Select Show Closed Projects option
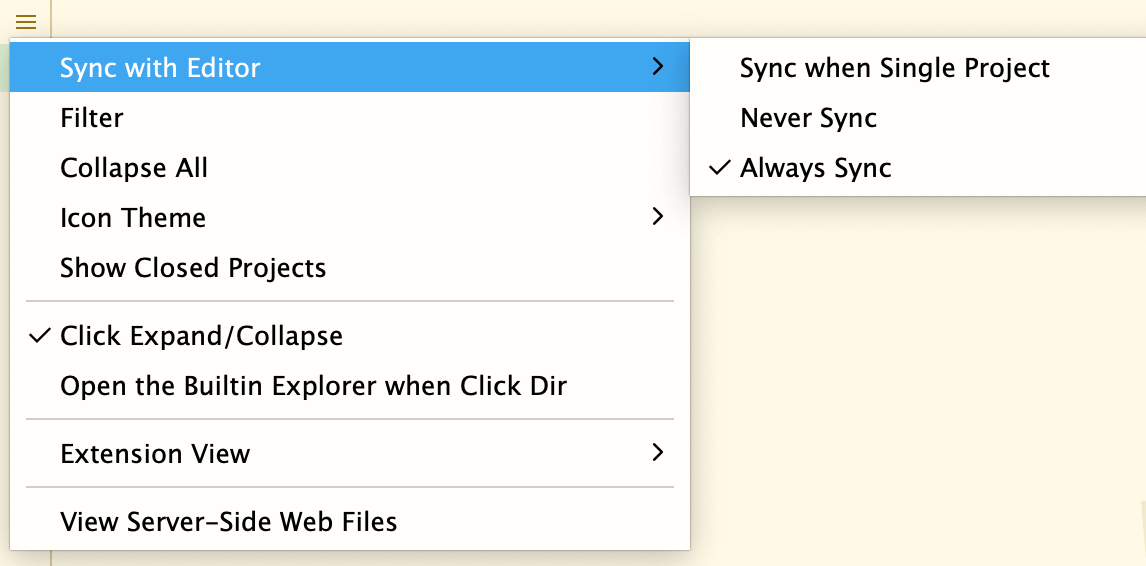 [350, 267]
